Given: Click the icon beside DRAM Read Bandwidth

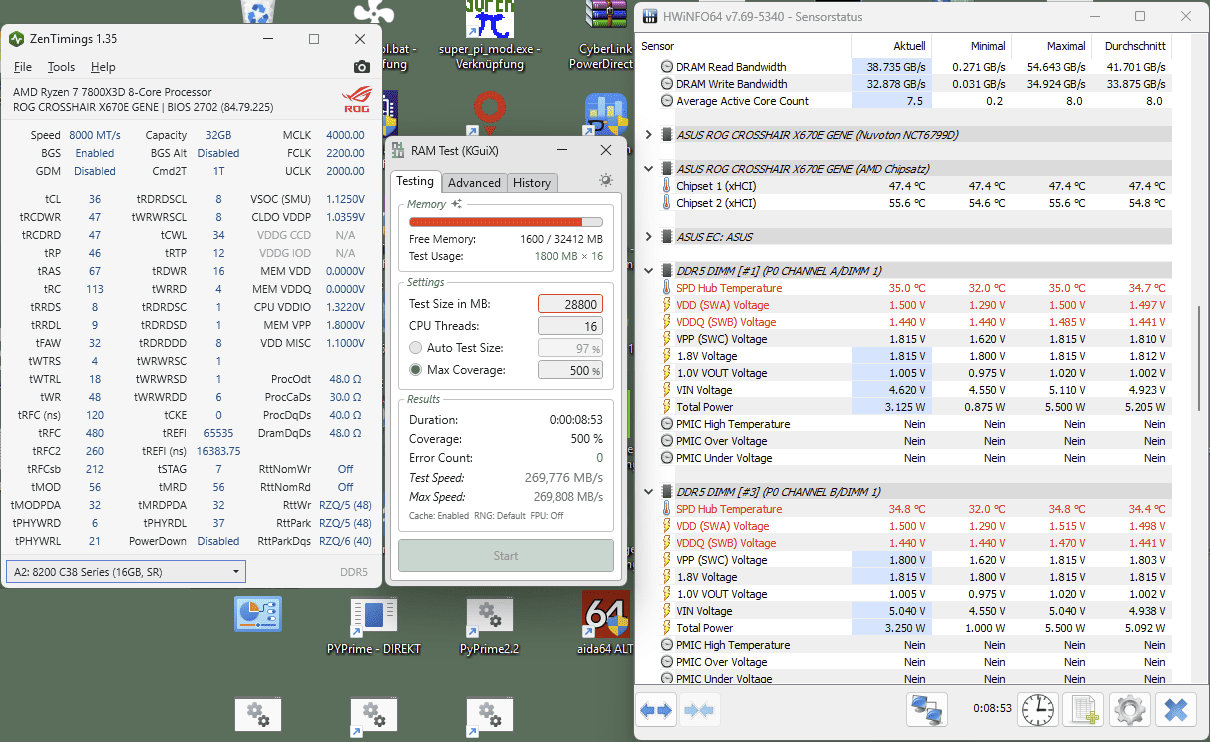Looking at the screenshot, I should pos(667,67).
